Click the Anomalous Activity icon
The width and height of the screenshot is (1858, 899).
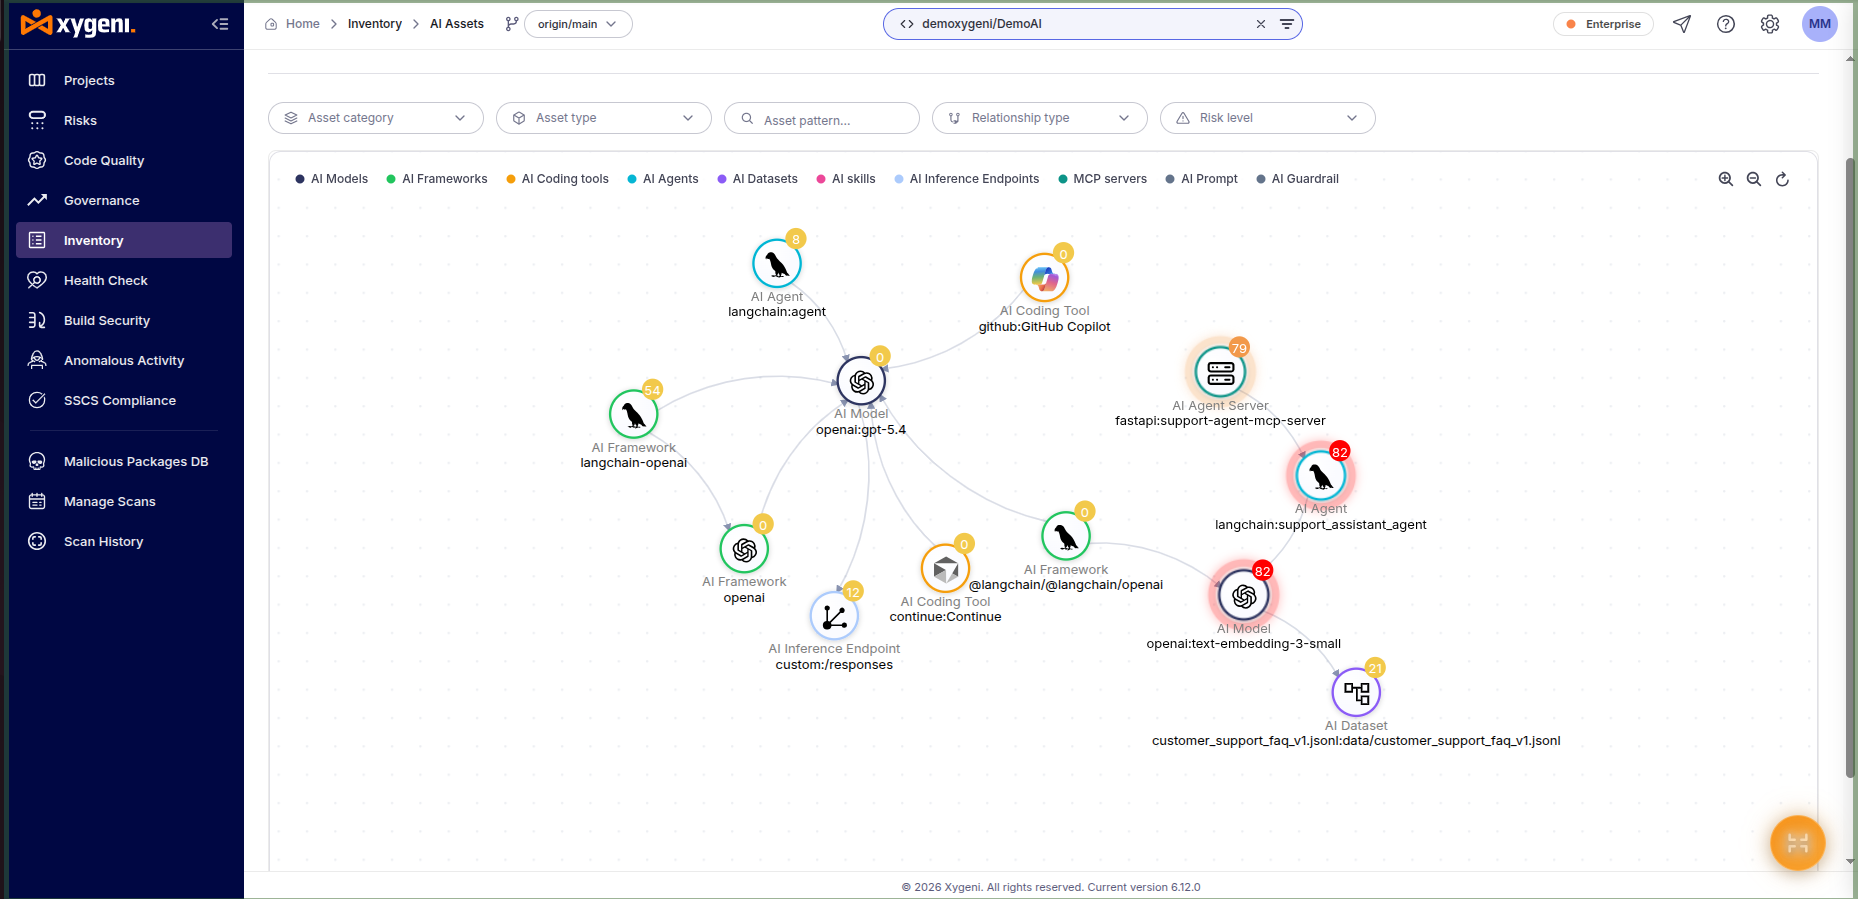[37, 360]
